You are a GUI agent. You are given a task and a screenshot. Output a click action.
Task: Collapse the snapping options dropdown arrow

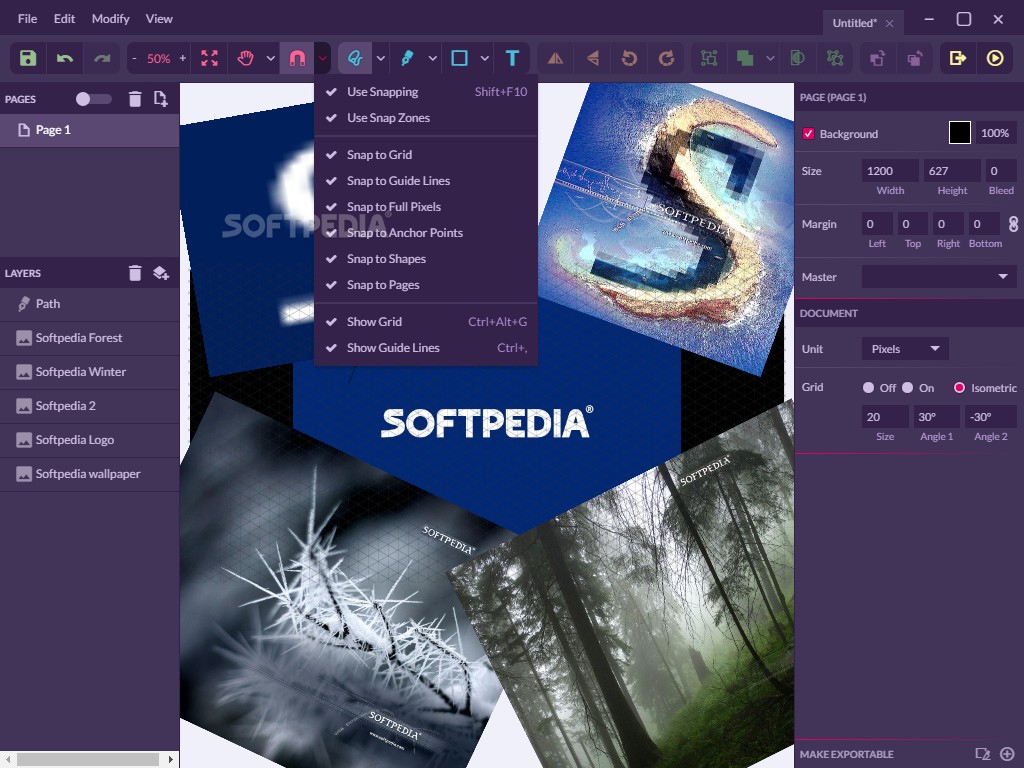pos(323,58)
